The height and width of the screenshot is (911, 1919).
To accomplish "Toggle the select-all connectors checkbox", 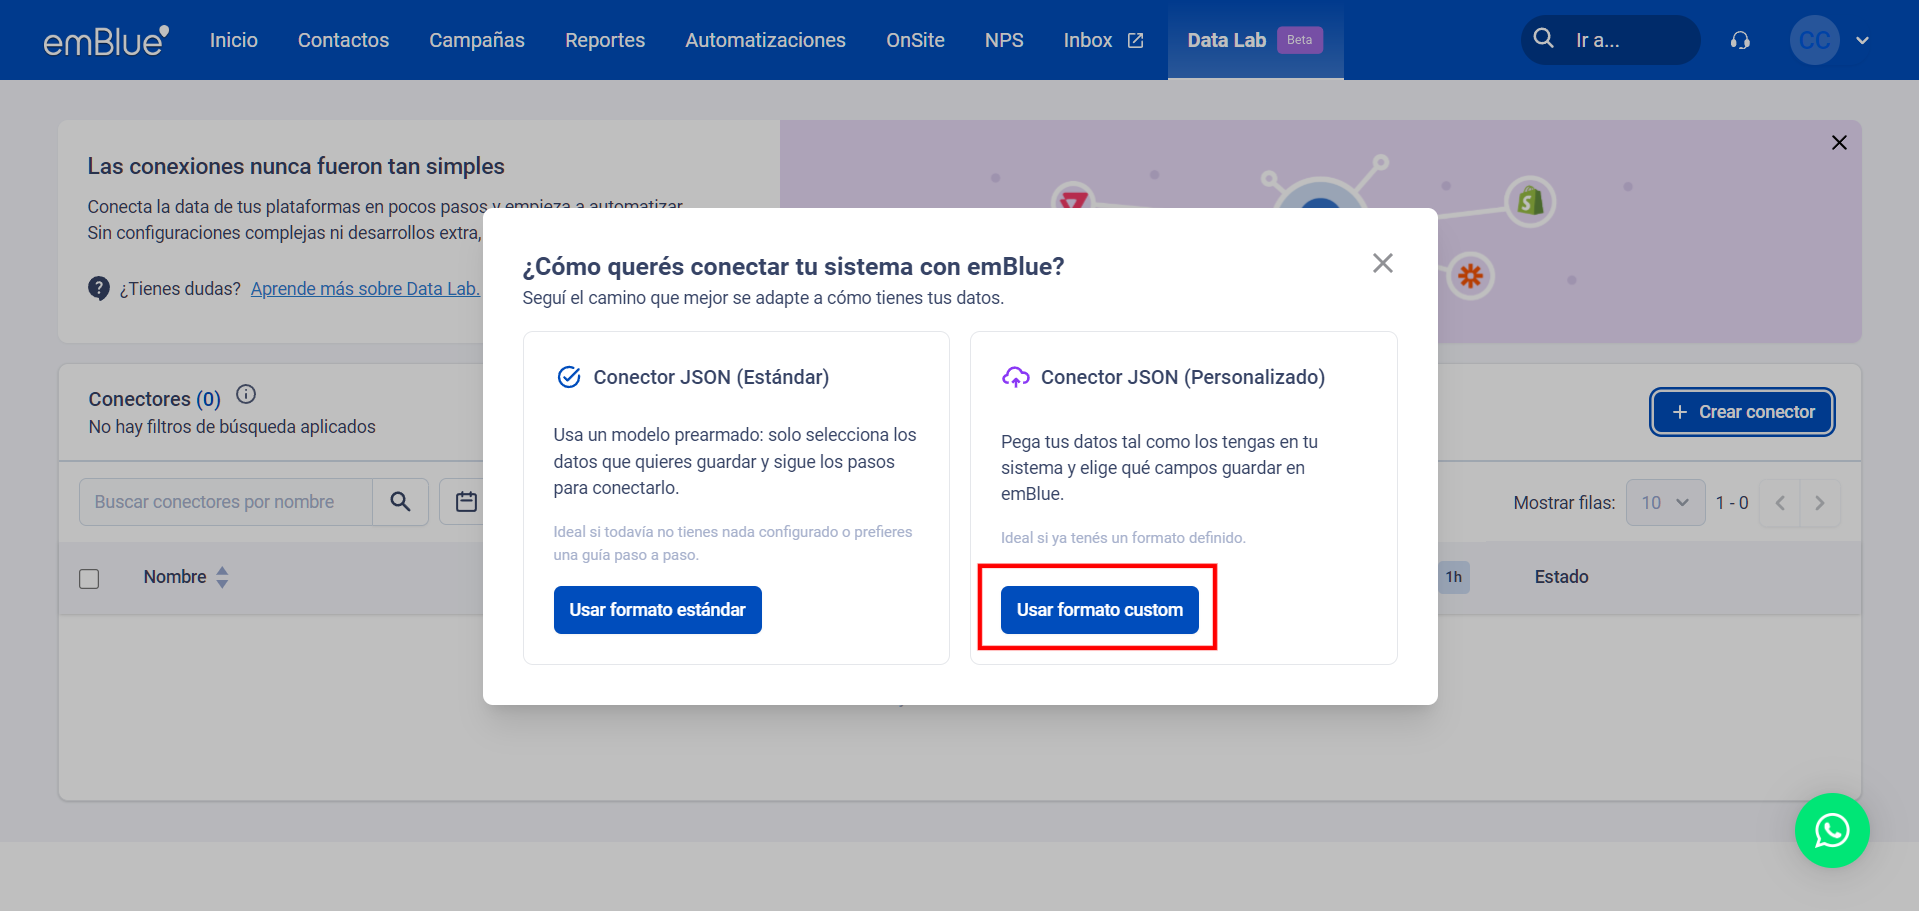I will (x=89, y=579).
